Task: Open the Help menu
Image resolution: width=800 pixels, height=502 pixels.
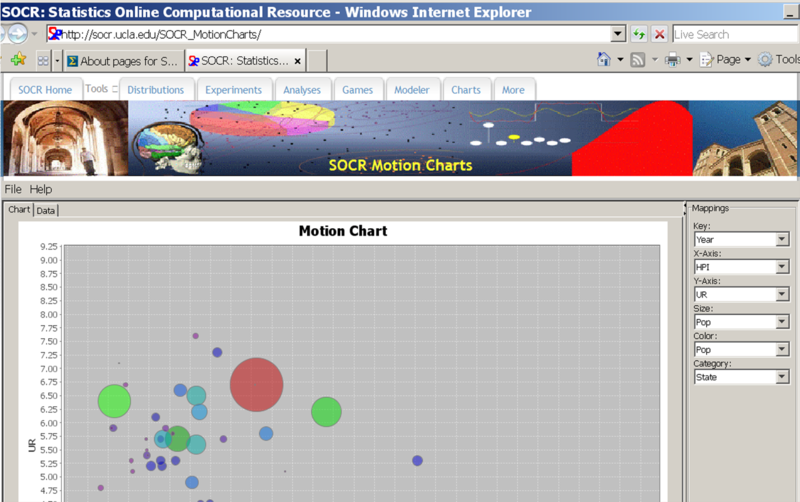Action: click(x=41, y=189)
